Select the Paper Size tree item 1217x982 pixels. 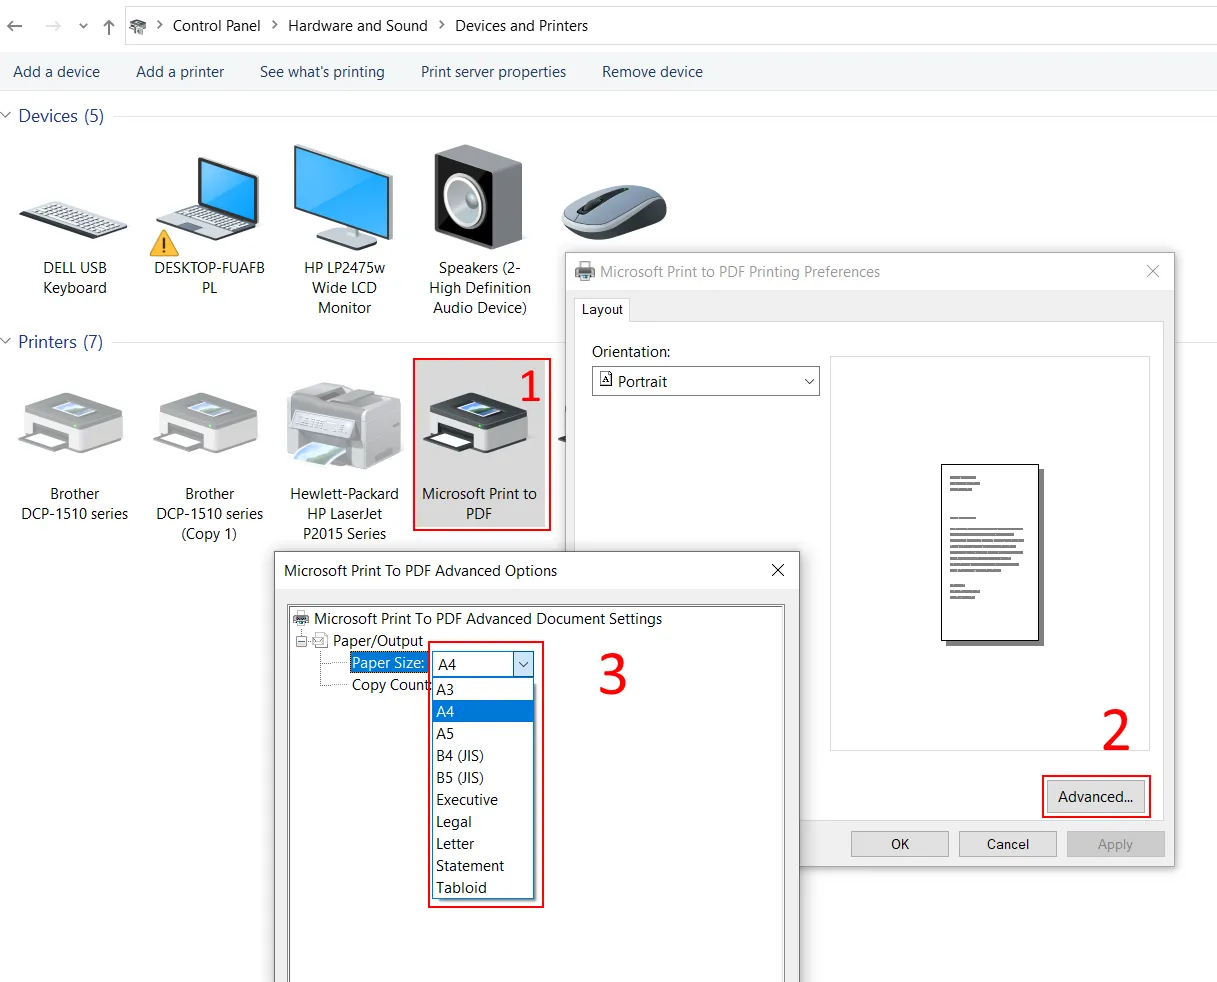(x=388, y=663)
